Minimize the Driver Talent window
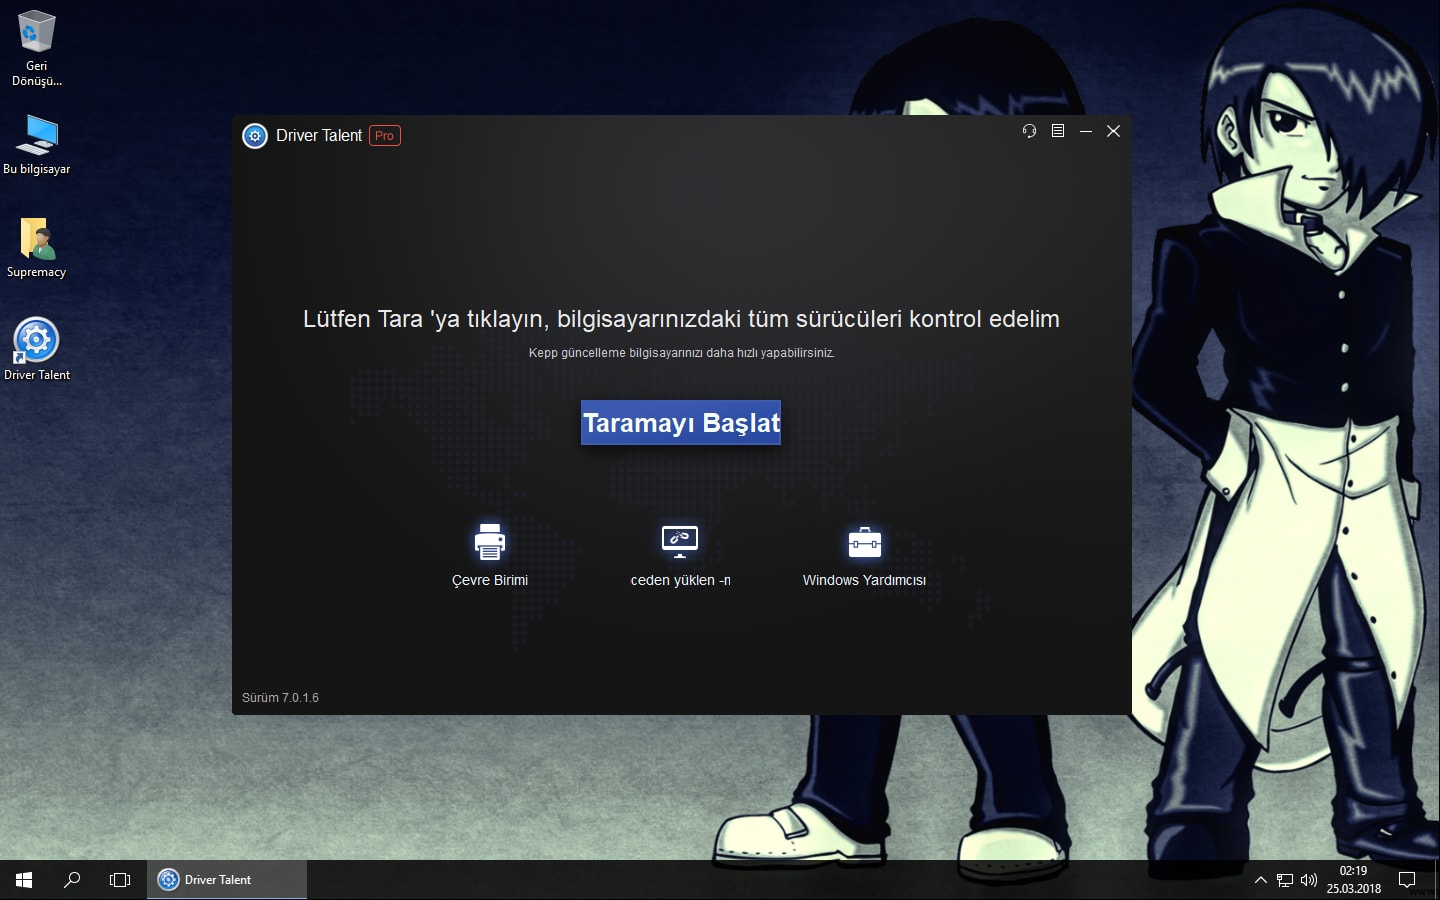 (1085, 131)
